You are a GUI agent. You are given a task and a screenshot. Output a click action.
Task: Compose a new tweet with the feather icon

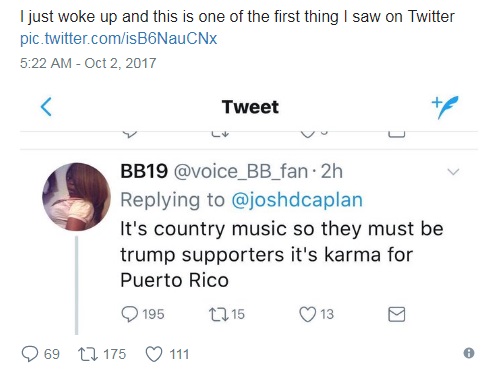tap(445, 107)
